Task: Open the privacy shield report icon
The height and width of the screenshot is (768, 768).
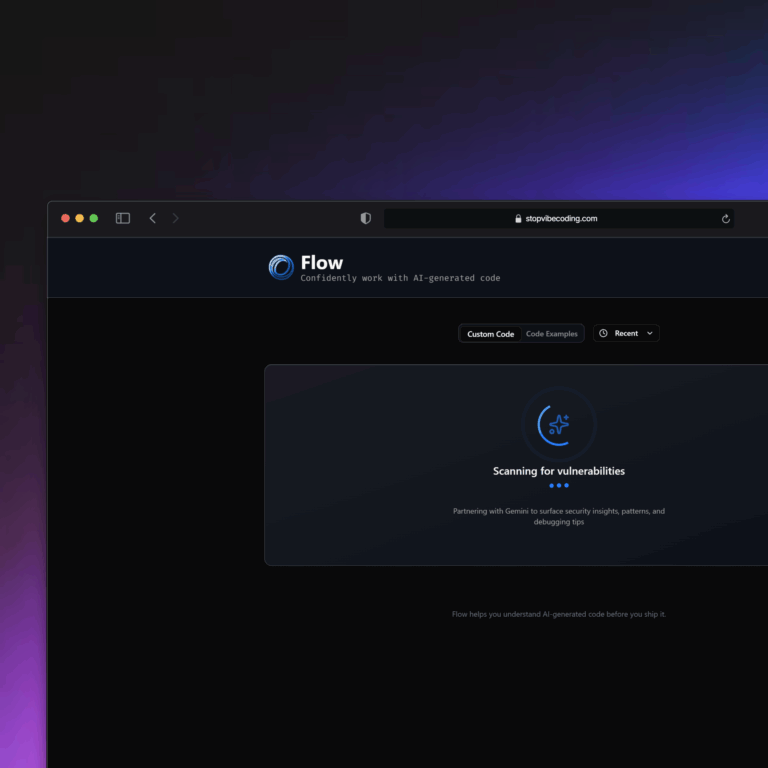Action: pos(366,218)
